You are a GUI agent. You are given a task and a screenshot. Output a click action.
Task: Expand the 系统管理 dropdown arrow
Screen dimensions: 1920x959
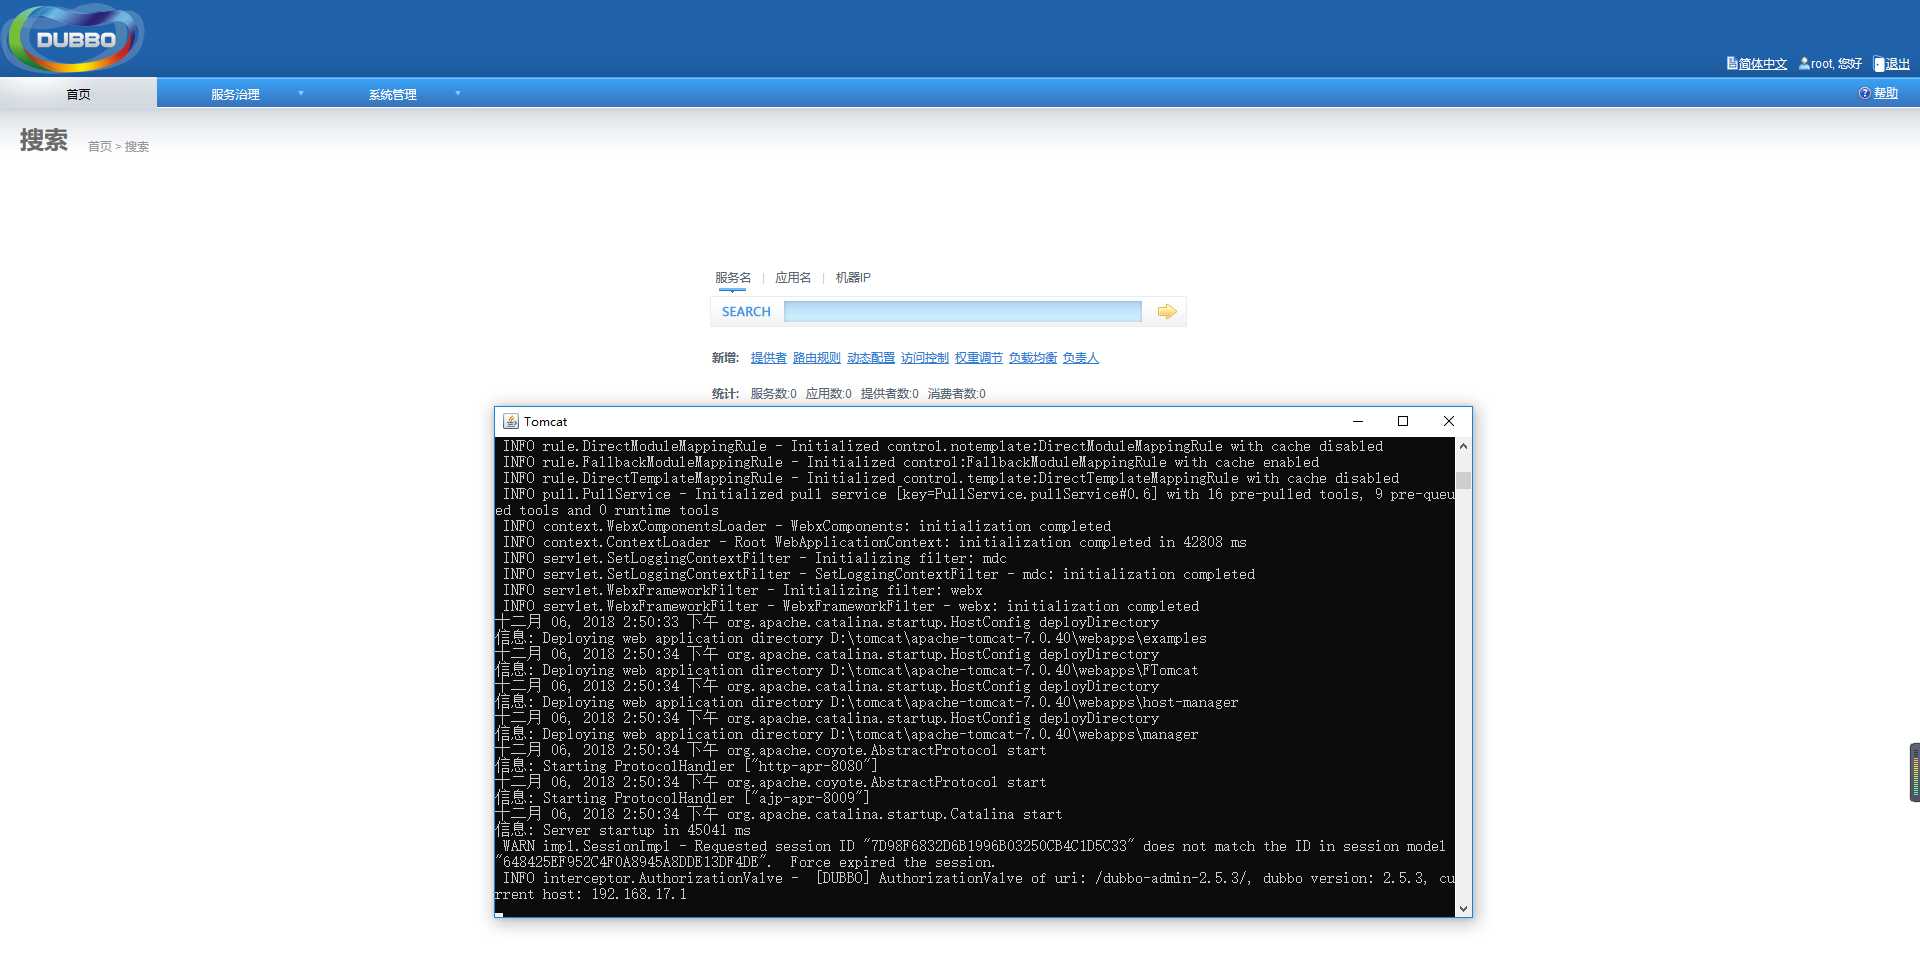[x=458, y=93]
